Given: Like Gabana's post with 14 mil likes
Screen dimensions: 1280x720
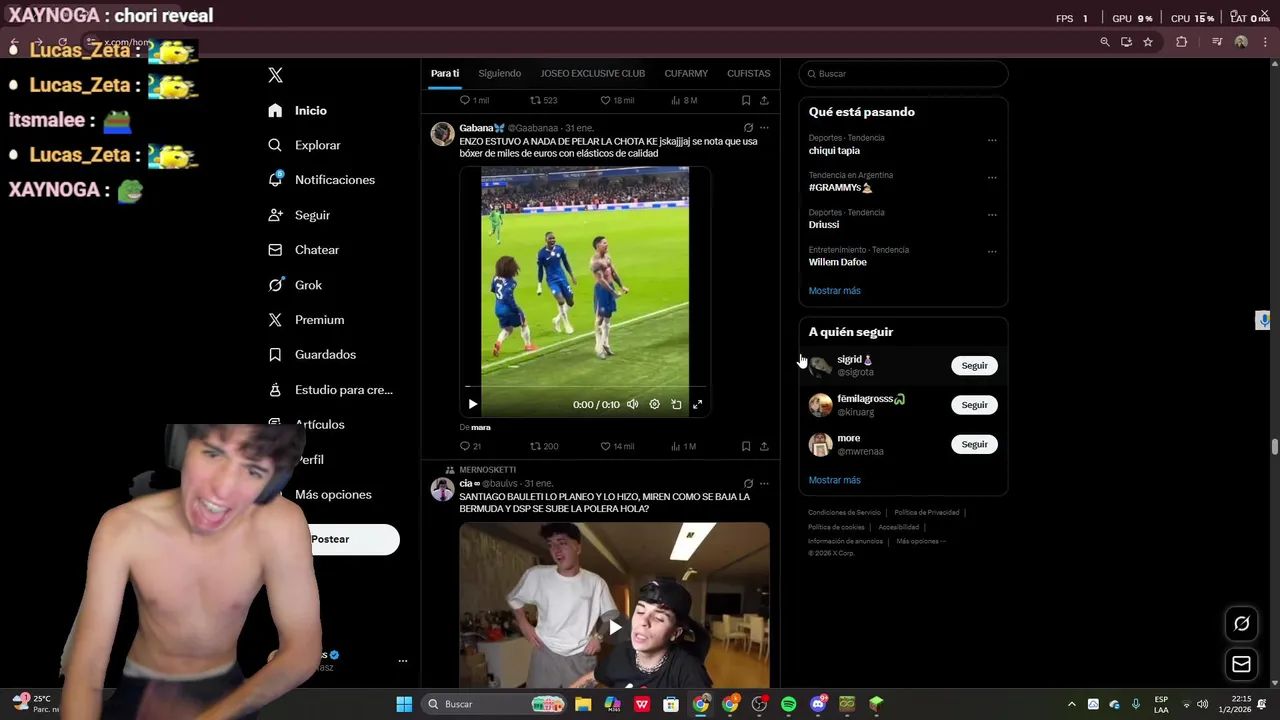Looking at the screenshot, I should click(x=617, y=446).
